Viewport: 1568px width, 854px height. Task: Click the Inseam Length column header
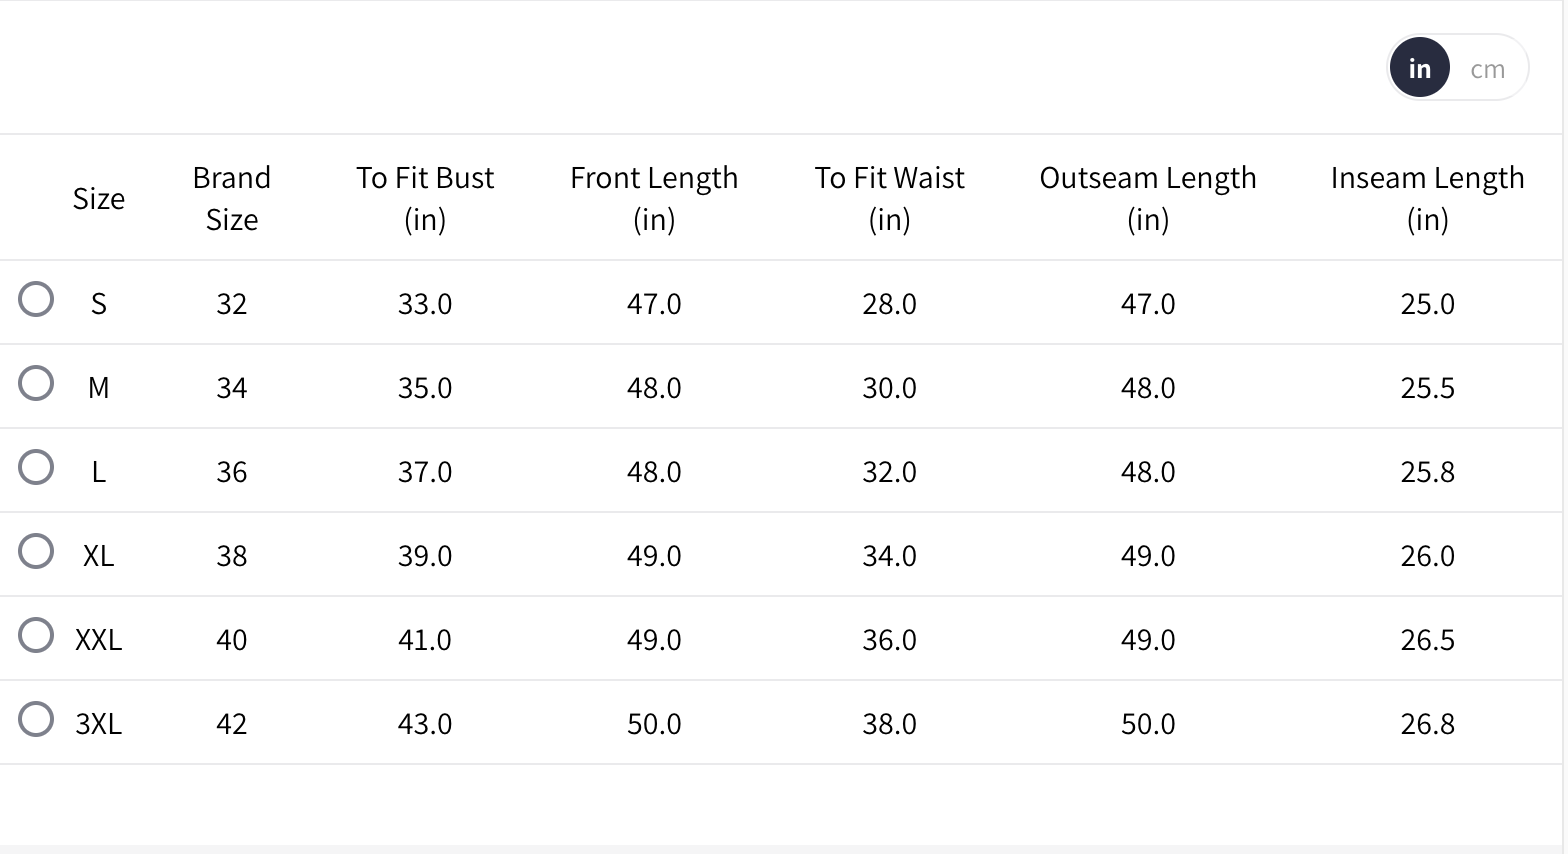tap(1427, 198)
